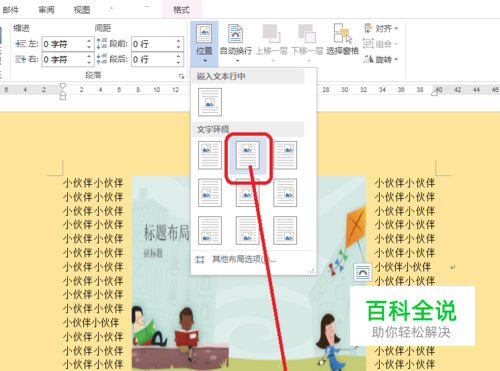Image resolution: width=500 pixels, height=371 pixels.
Task: Choose middle center text wrapping position
Action: click(247, 193)
